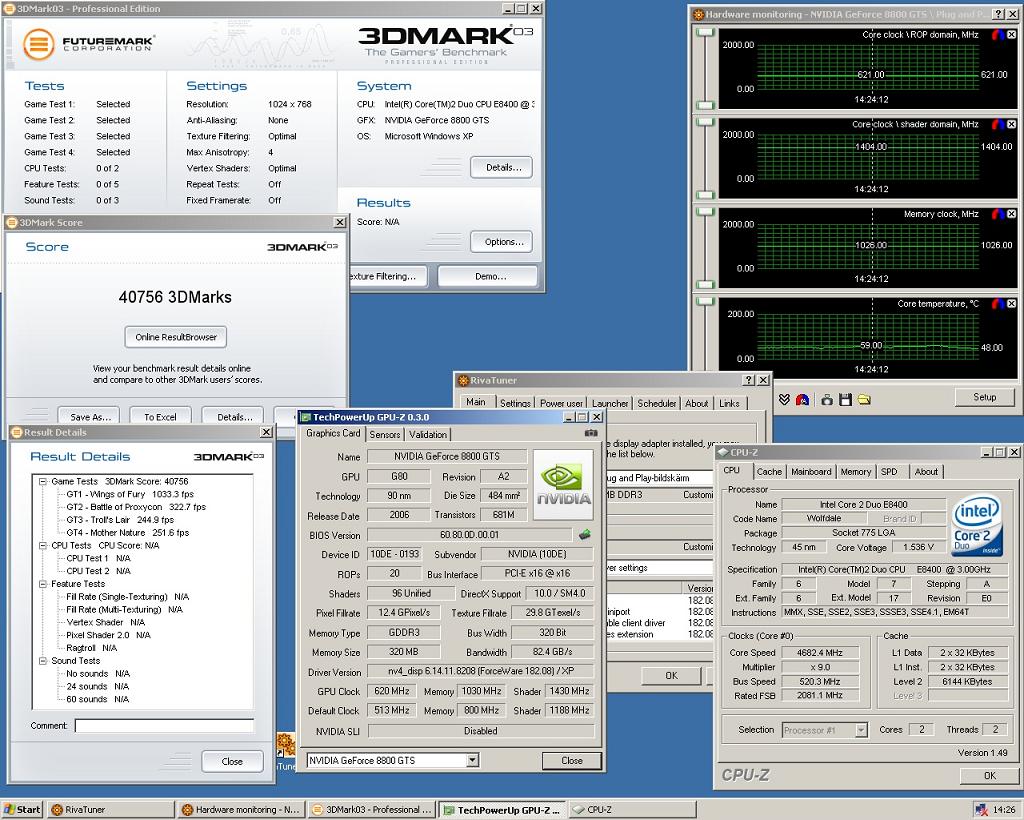Image resolution: width=1024 pixels, height=820 pixels.
Task: Click the chip icon beside BIOS Version
Action: click(585, 535)
